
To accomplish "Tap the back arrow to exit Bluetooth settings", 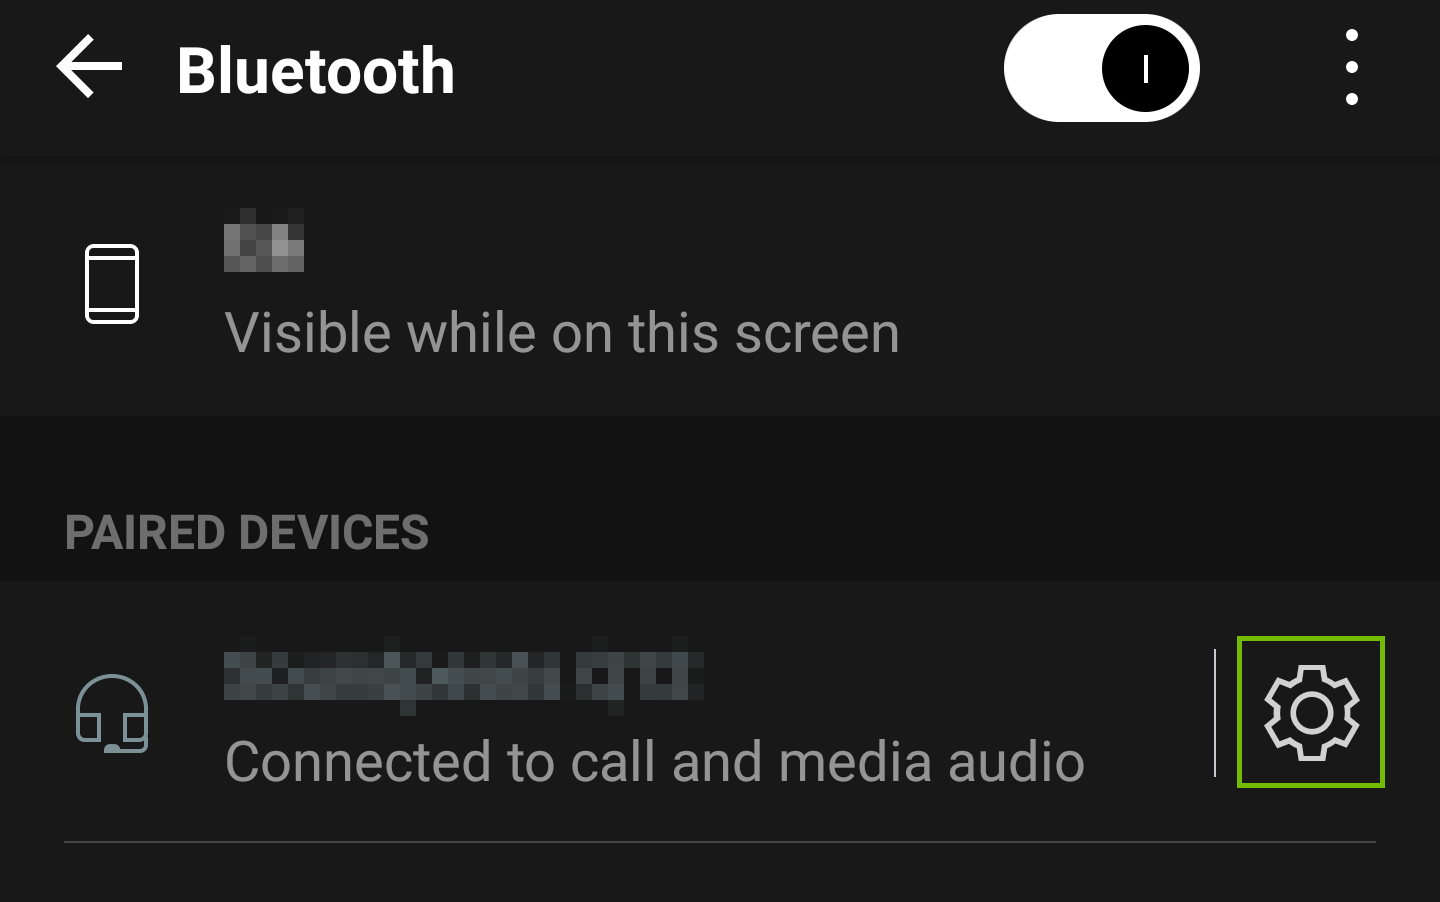I will coord(86,67).
